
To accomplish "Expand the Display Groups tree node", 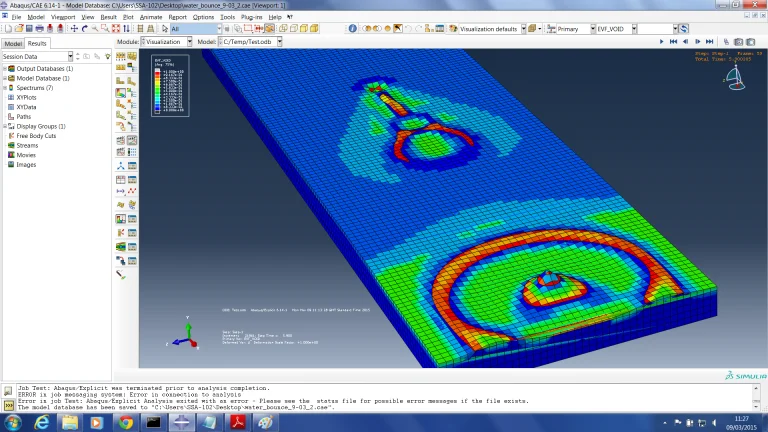I will pos(6,126).
